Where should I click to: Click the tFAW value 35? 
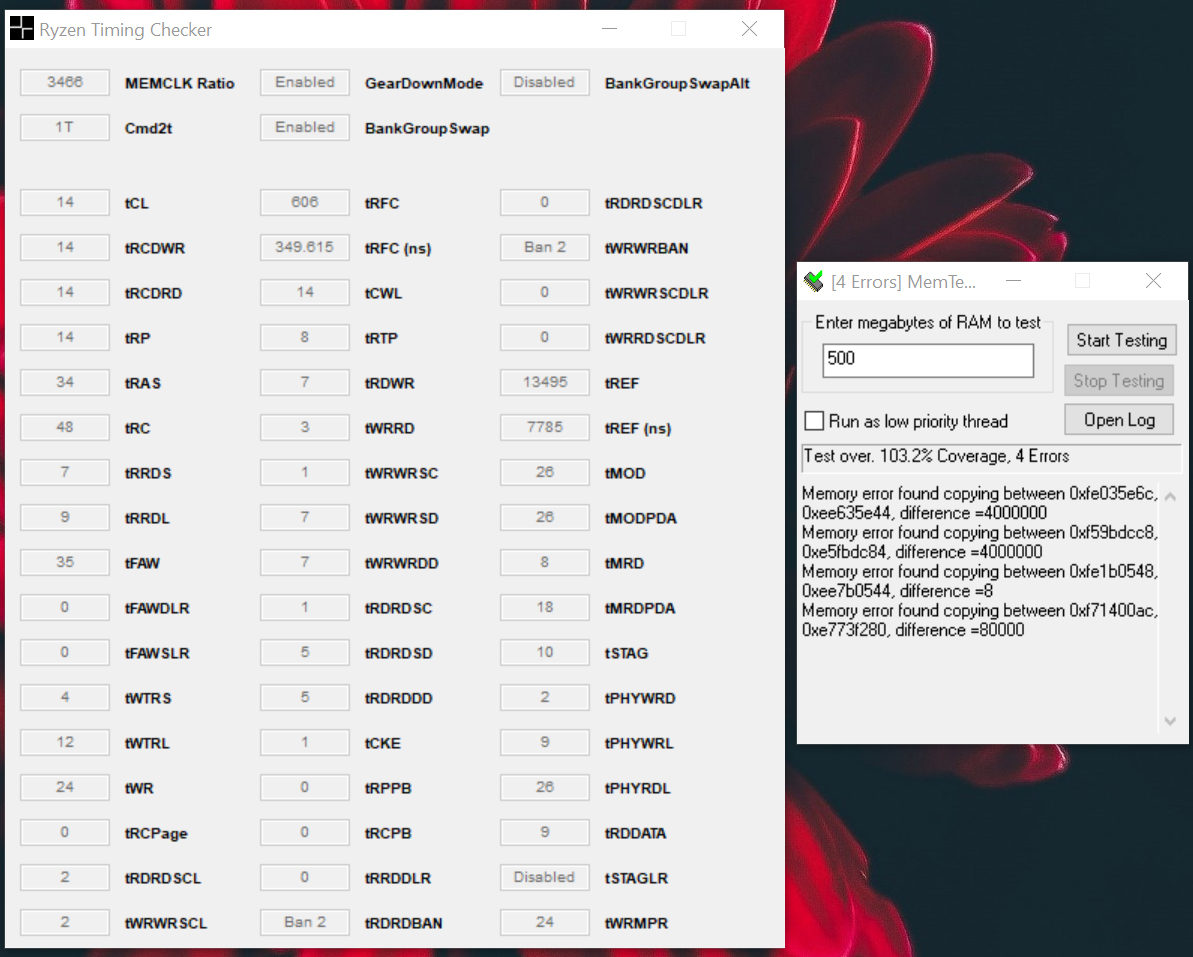(65, 562)
